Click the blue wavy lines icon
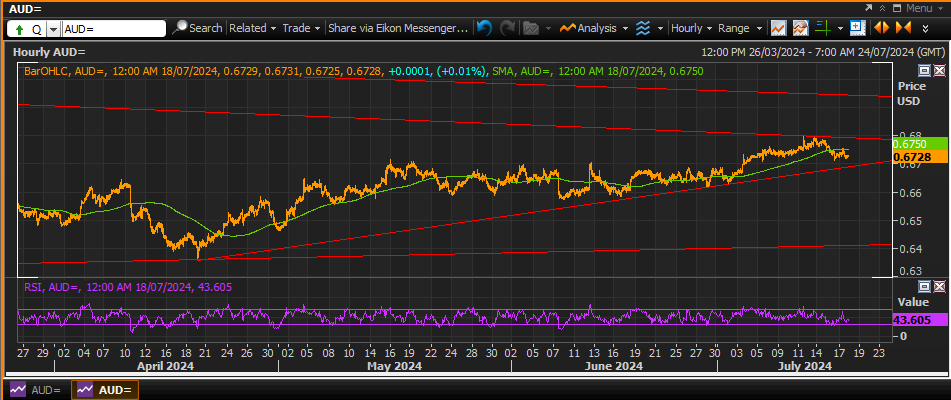Viewport: 951px width, 400px height. pos(644,28)
